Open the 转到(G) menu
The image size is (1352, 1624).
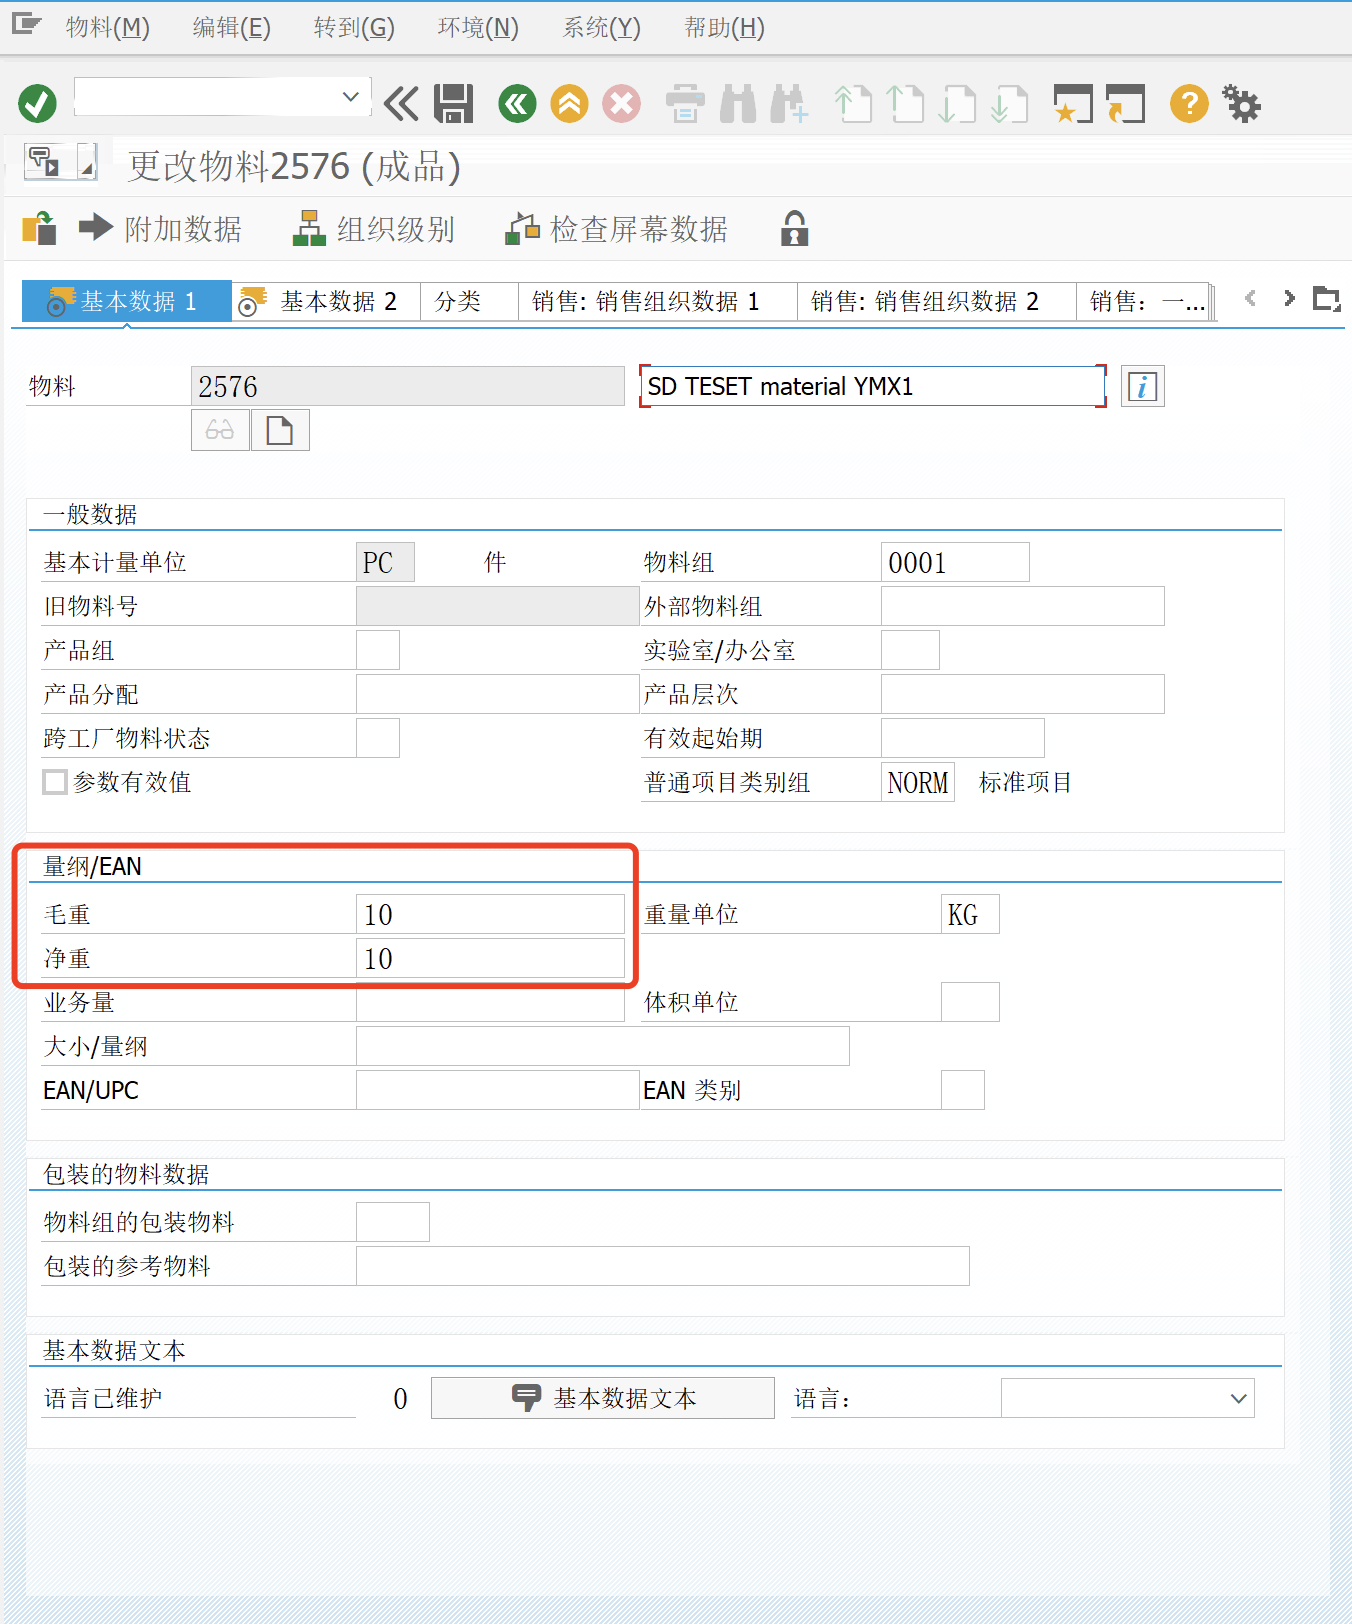354,28
